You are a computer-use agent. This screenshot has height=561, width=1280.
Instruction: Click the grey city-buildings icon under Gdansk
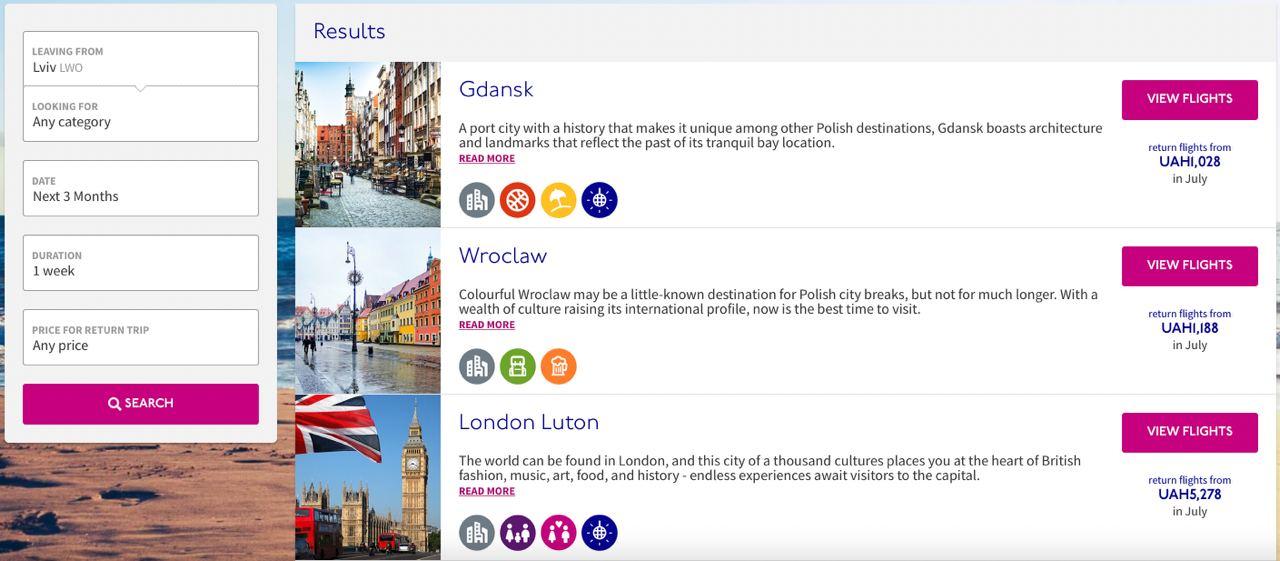pyautogui.click(x=477, y=200)
